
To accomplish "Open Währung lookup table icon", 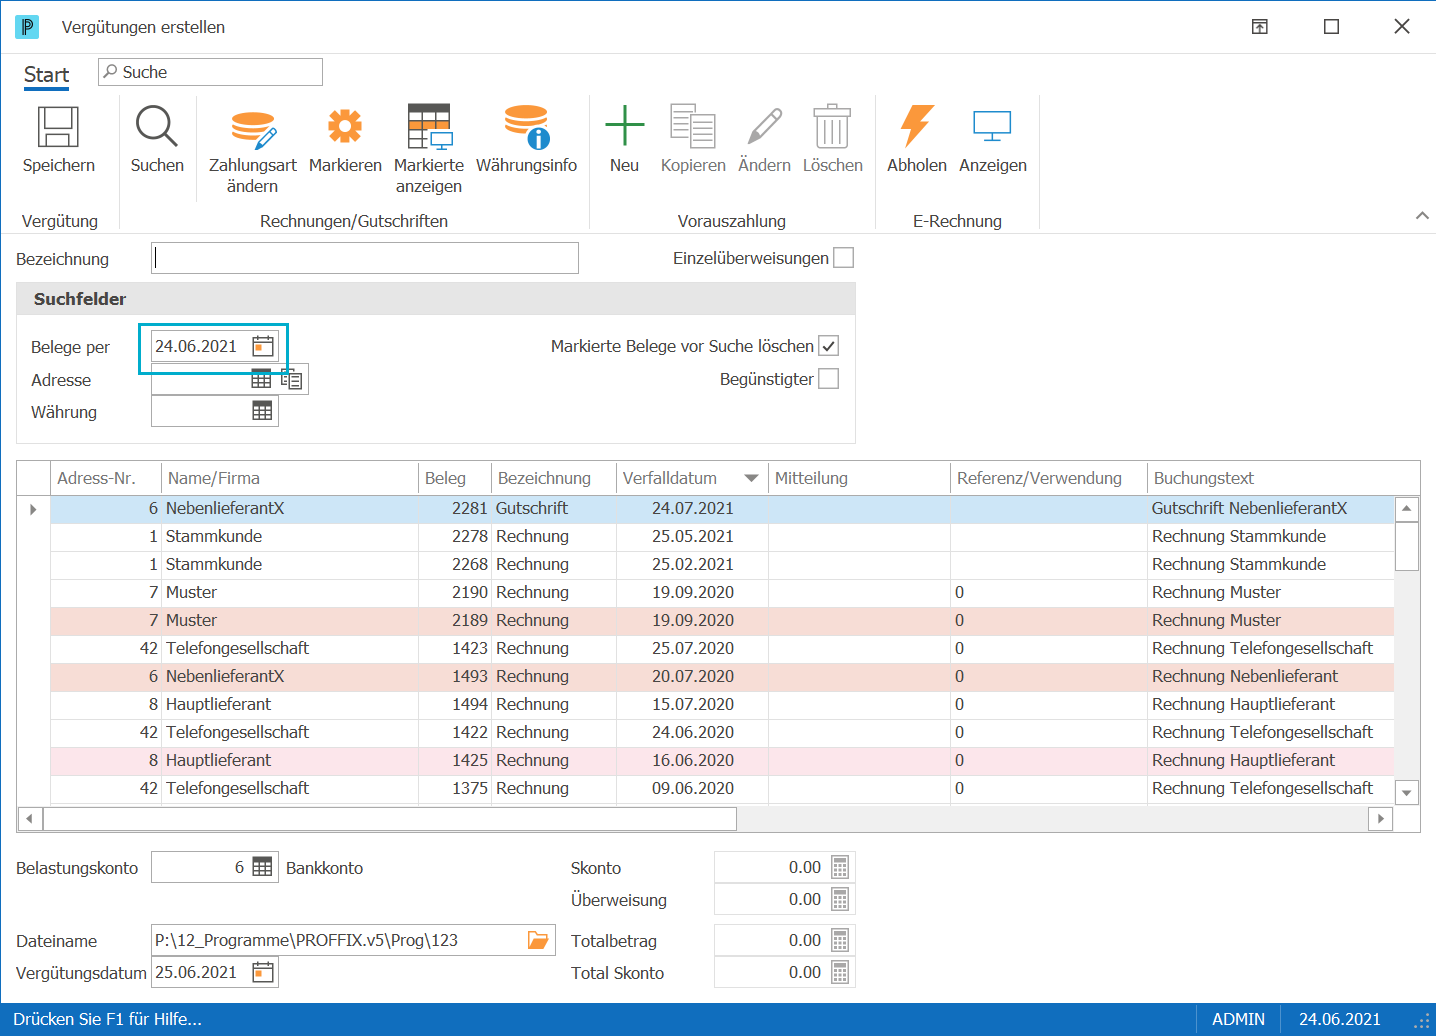I will click(x=262, y=411).
